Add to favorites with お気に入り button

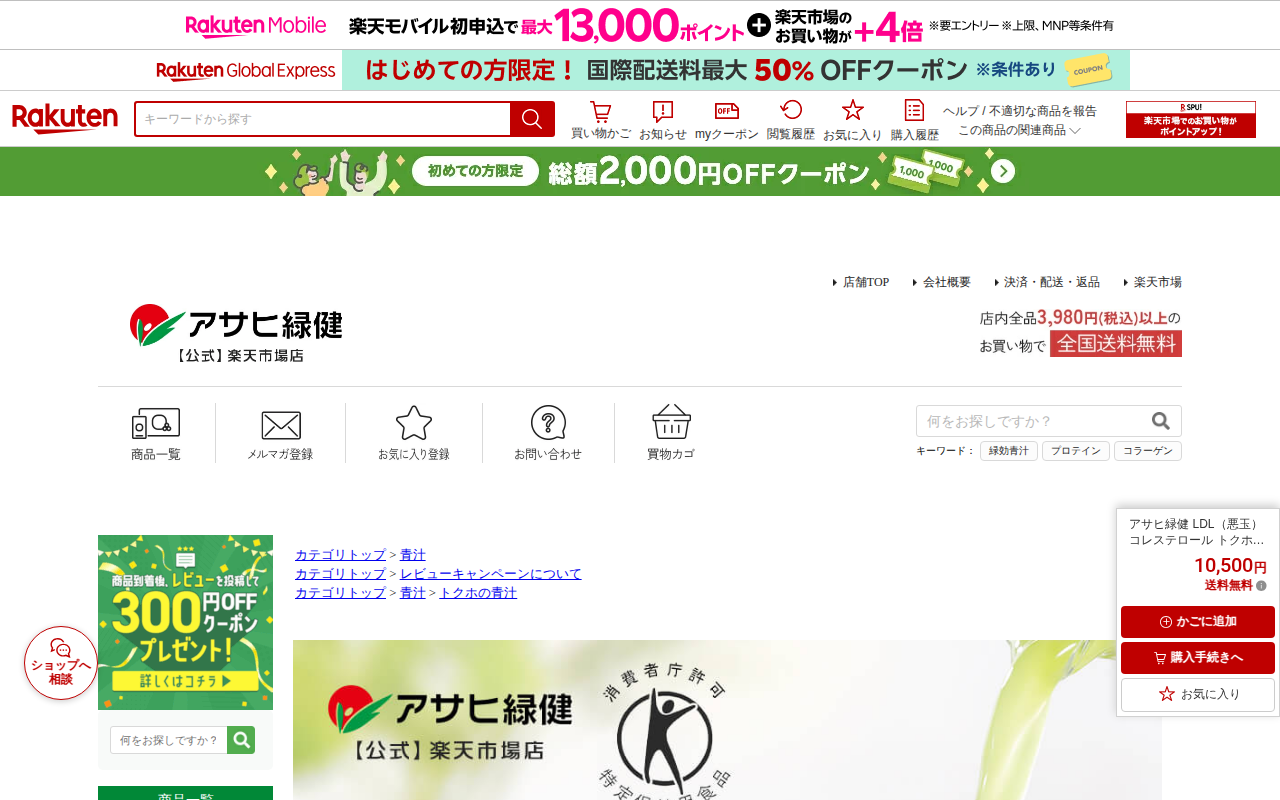tap(1198, 694)
